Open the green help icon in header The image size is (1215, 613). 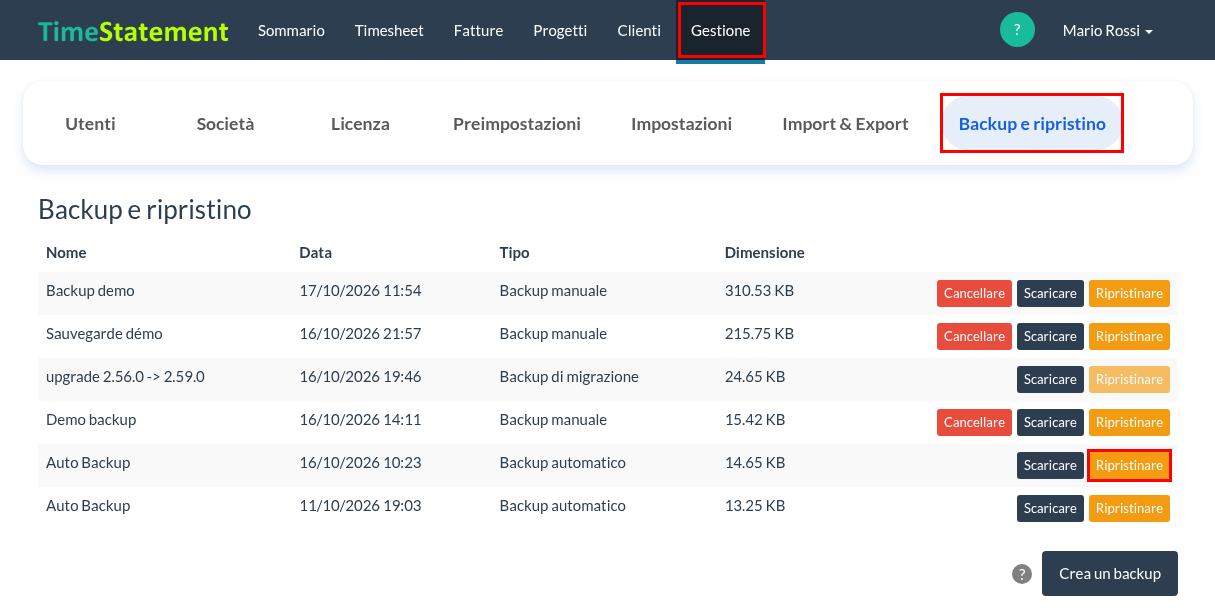tap(1017, 30)
